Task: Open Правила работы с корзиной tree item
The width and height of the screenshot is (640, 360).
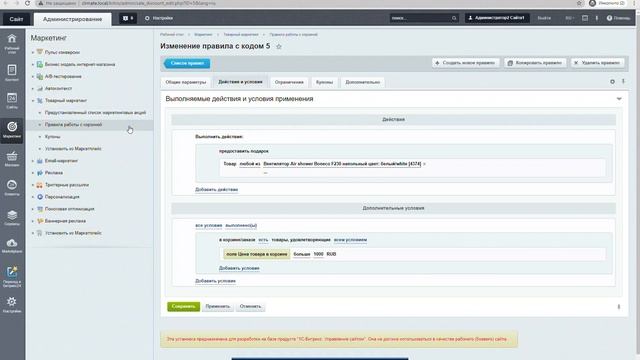Action: pos(73,124)
